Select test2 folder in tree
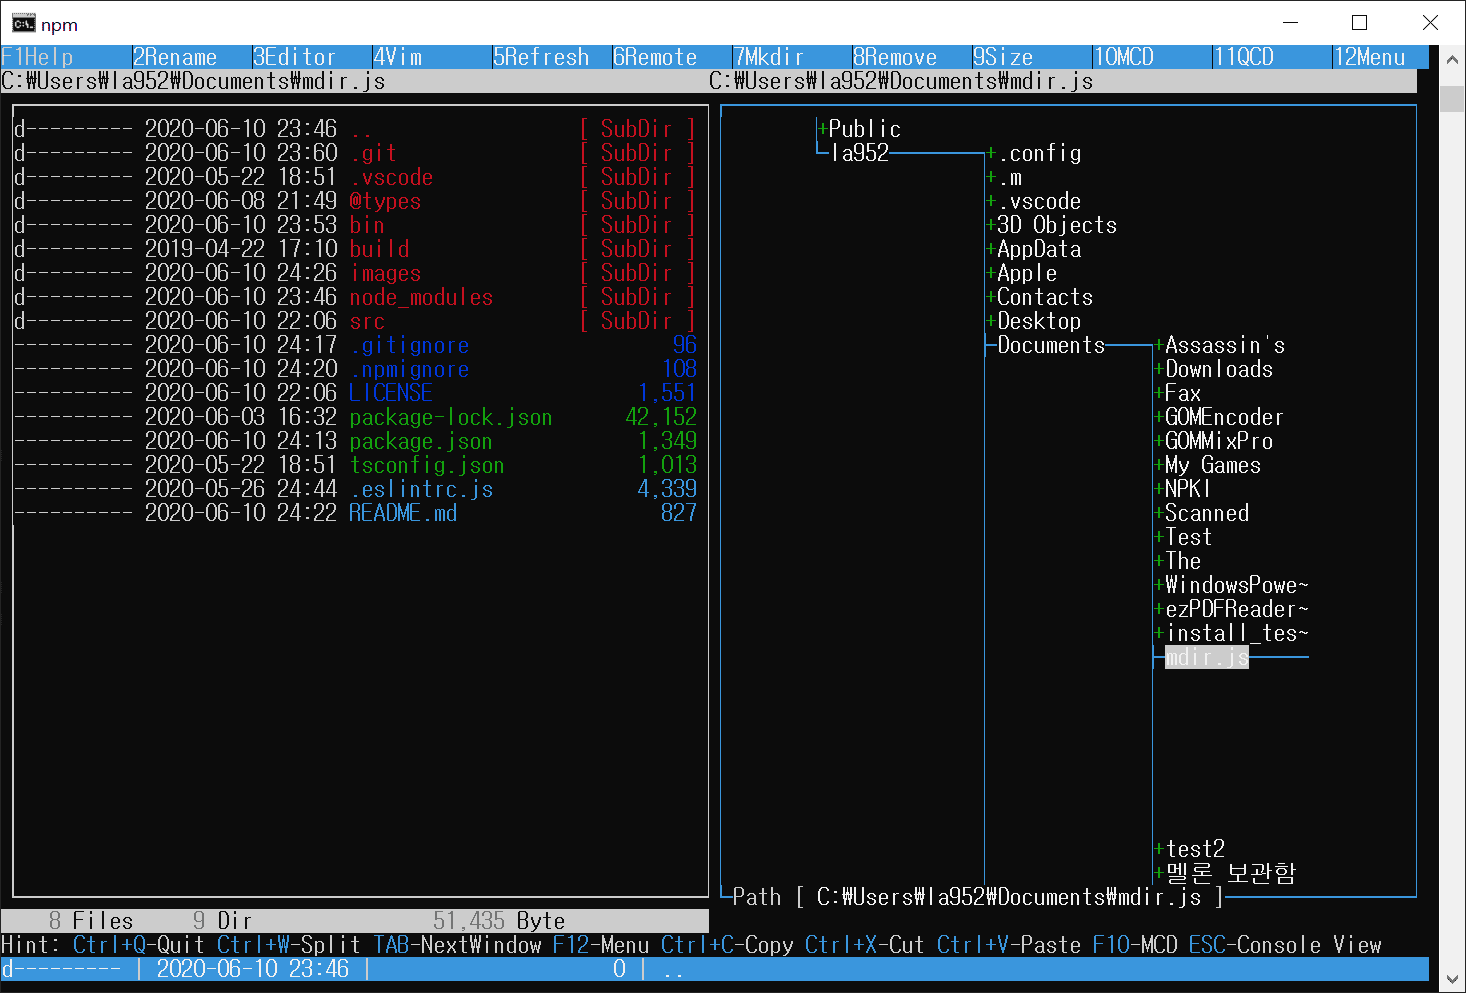 point(1195,849)
